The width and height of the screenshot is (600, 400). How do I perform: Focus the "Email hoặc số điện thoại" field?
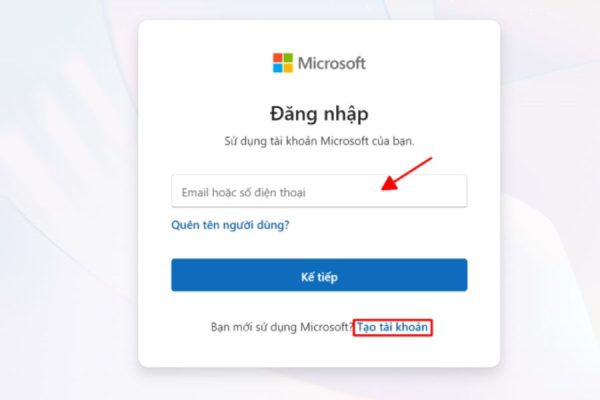click(x=319, y=191)
